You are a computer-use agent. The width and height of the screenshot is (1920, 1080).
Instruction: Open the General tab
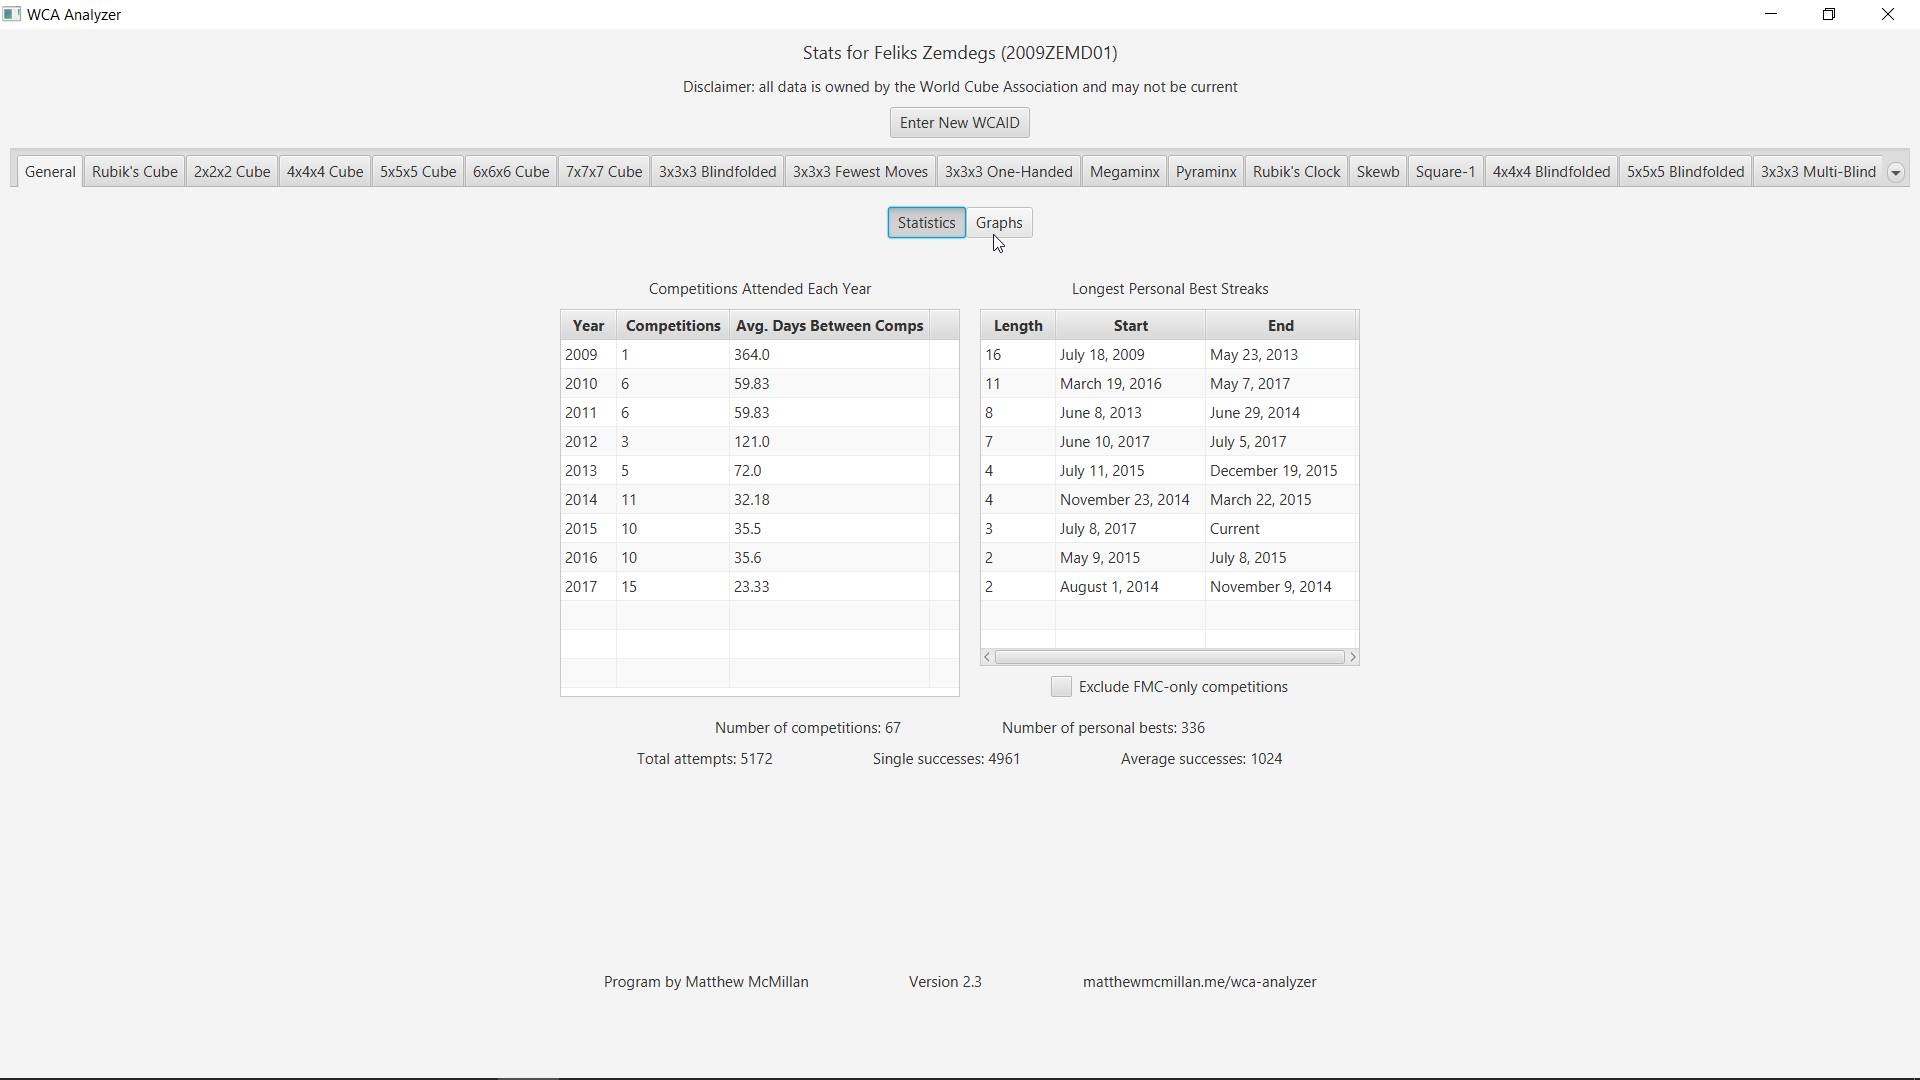[50, 172]
